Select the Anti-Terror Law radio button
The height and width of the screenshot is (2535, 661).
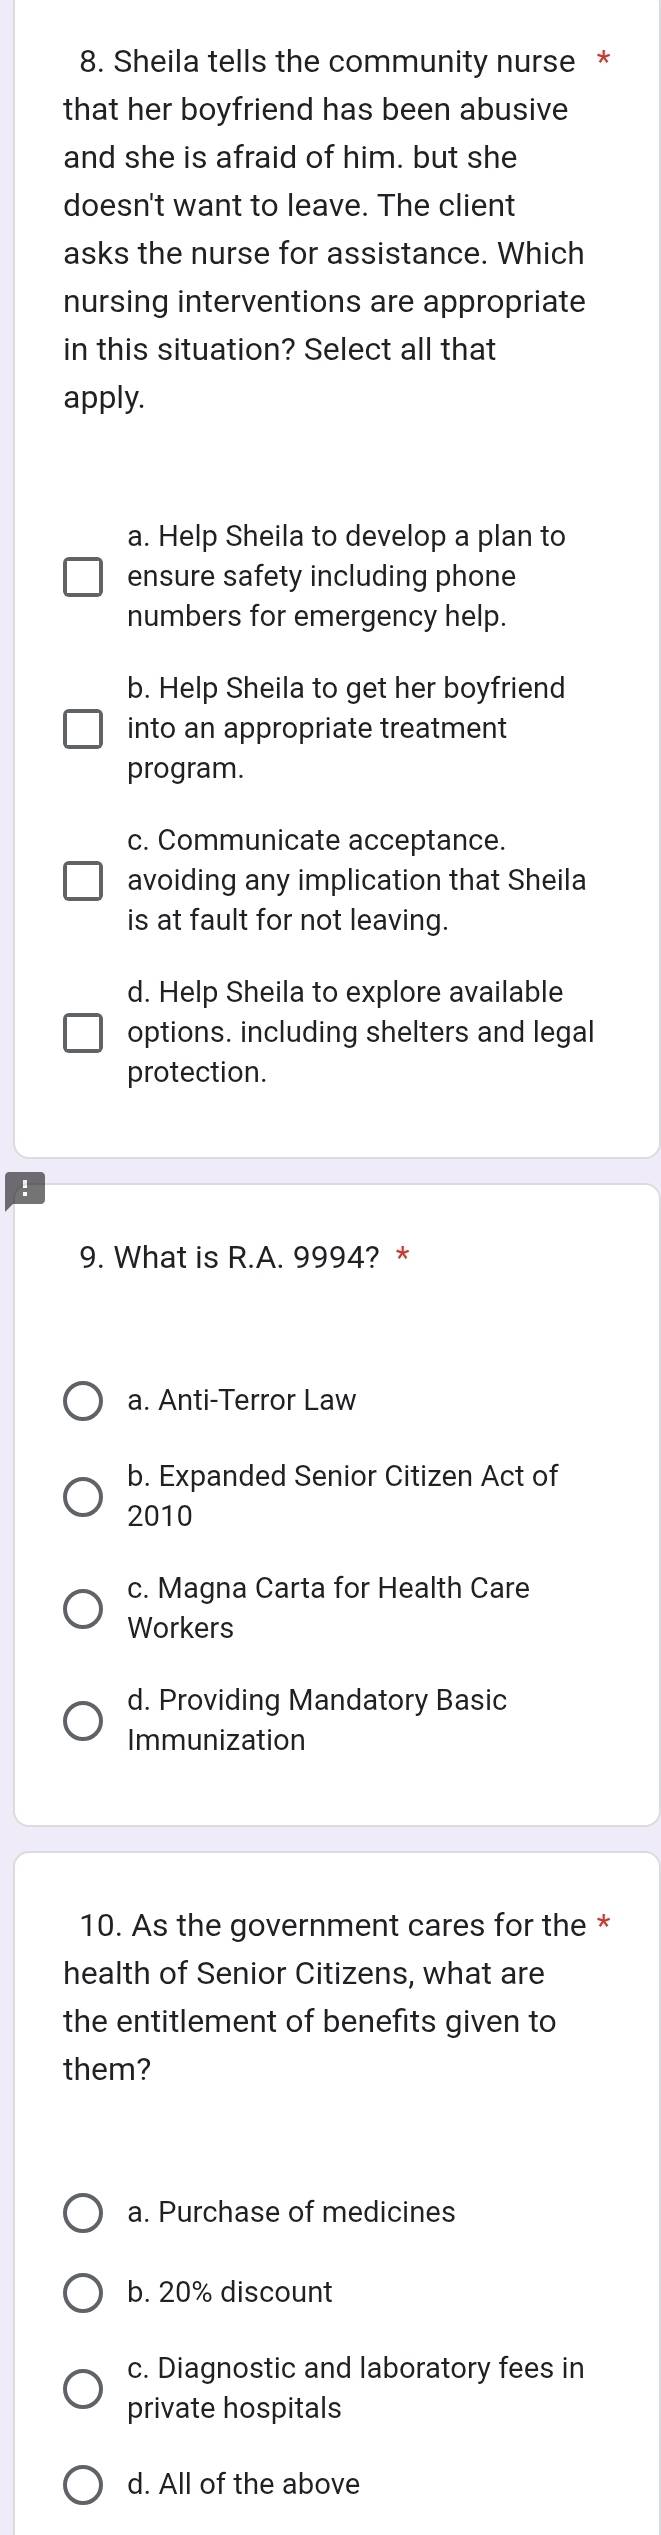(x=83, y=1401)
